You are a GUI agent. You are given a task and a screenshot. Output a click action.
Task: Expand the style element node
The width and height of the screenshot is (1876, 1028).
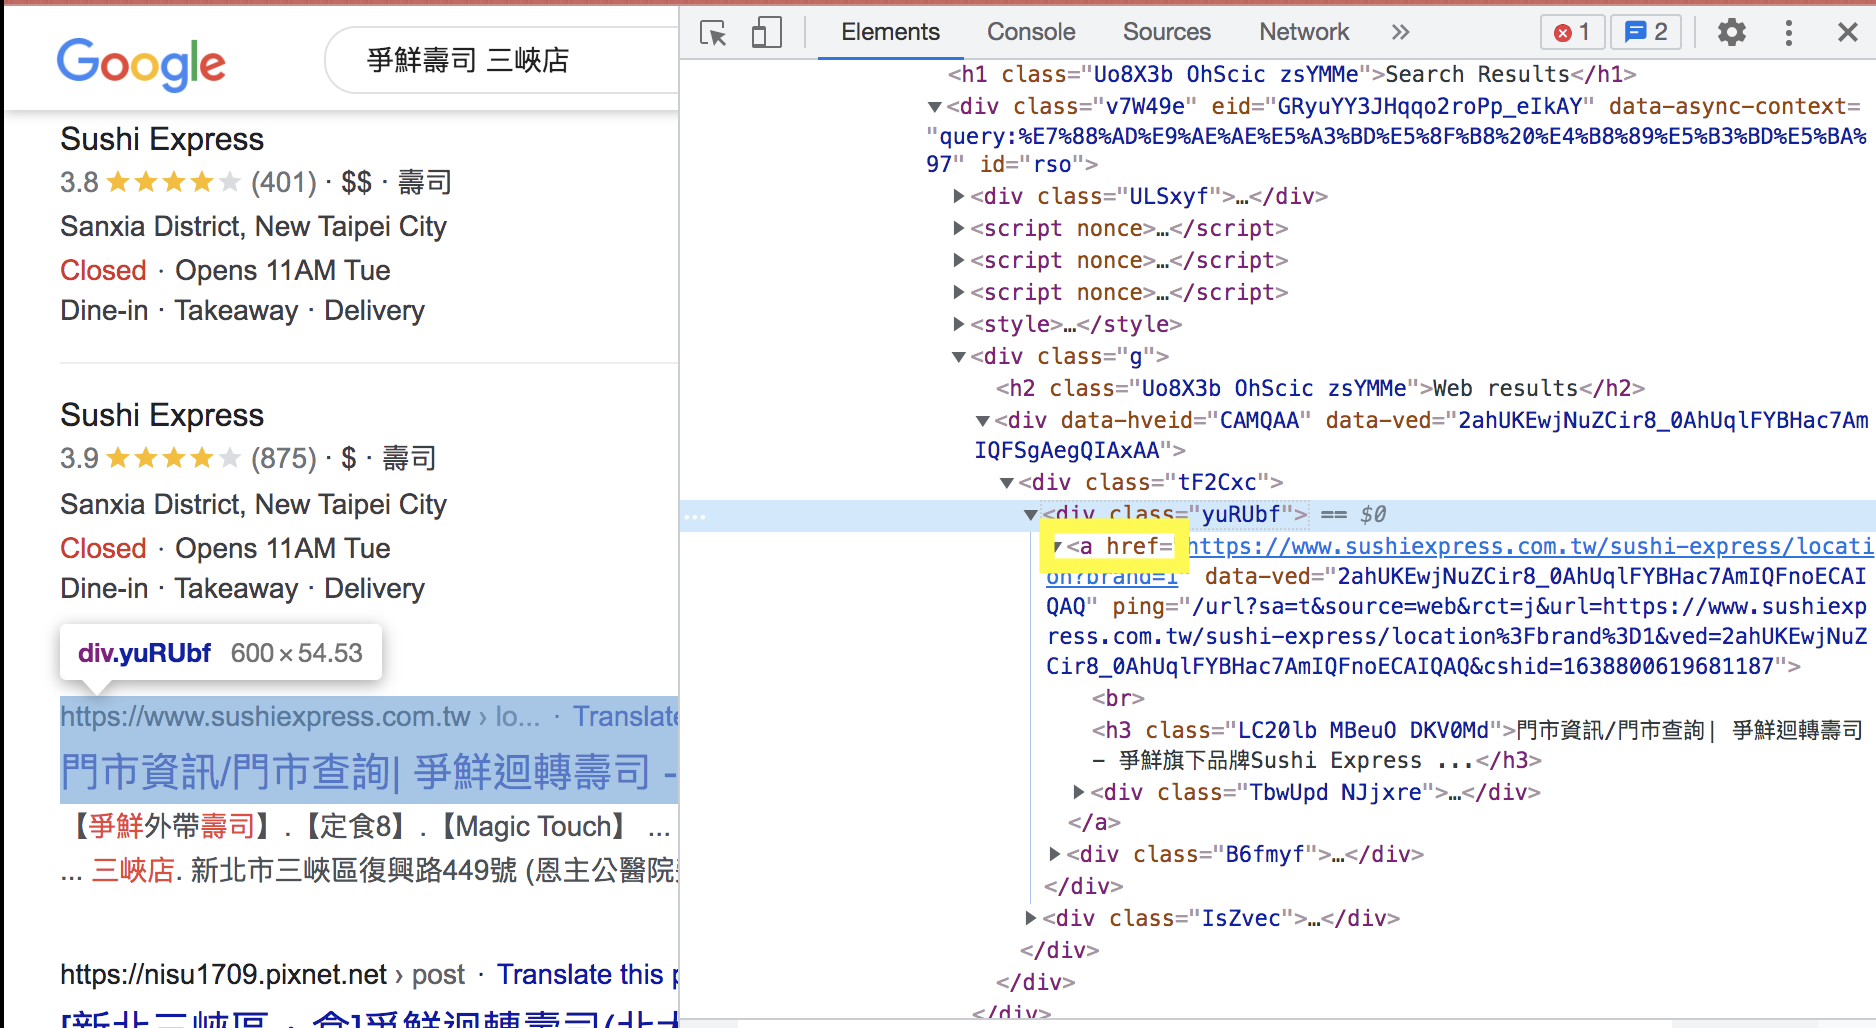click(959, 325)
